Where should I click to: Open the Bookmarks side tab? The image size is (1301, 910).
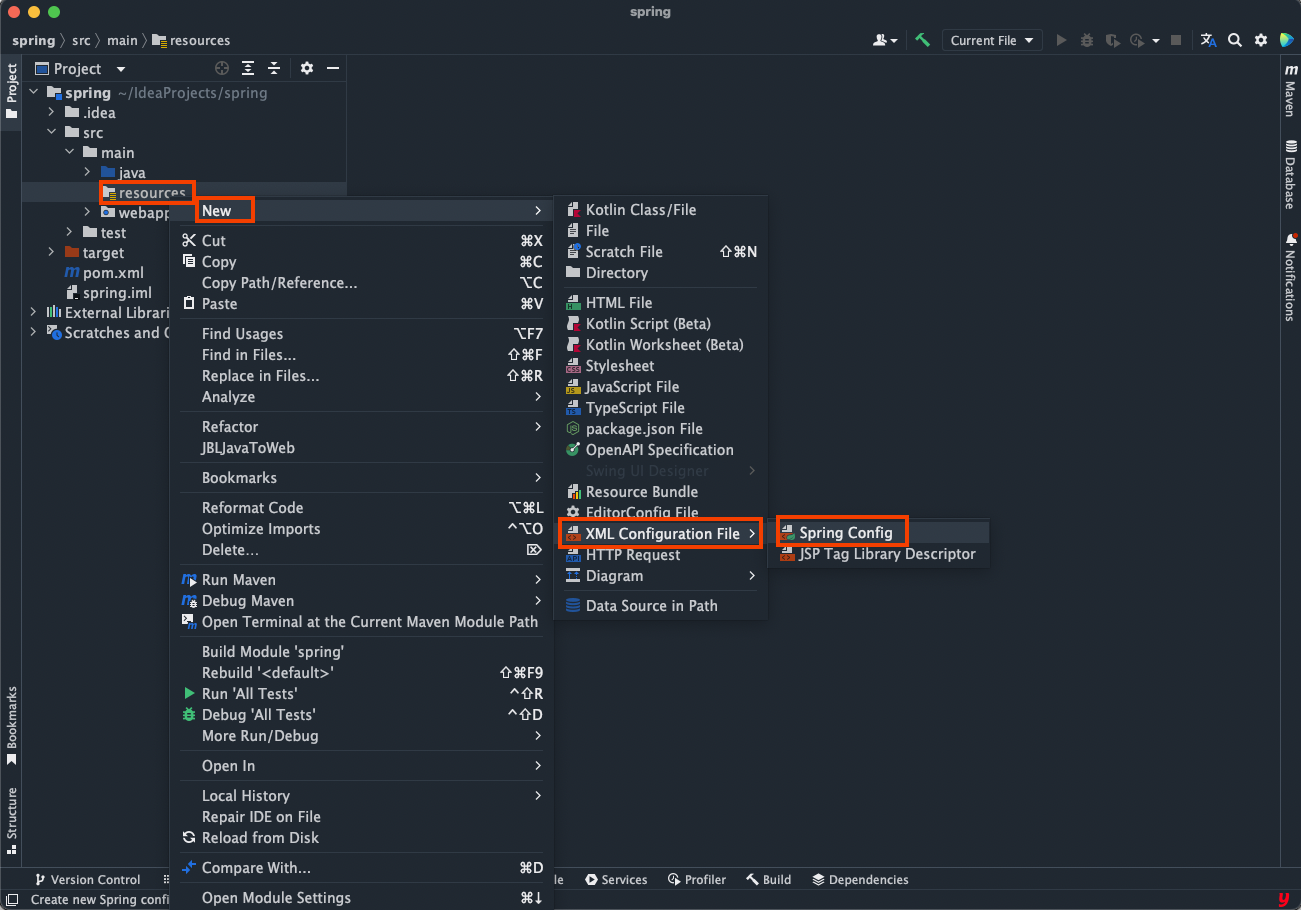coord(11,726)
